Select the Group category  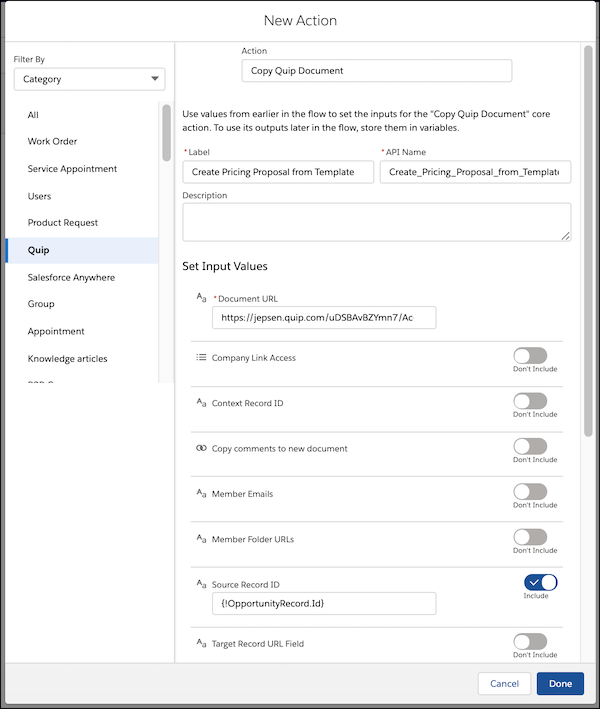(x=82, y=304)
